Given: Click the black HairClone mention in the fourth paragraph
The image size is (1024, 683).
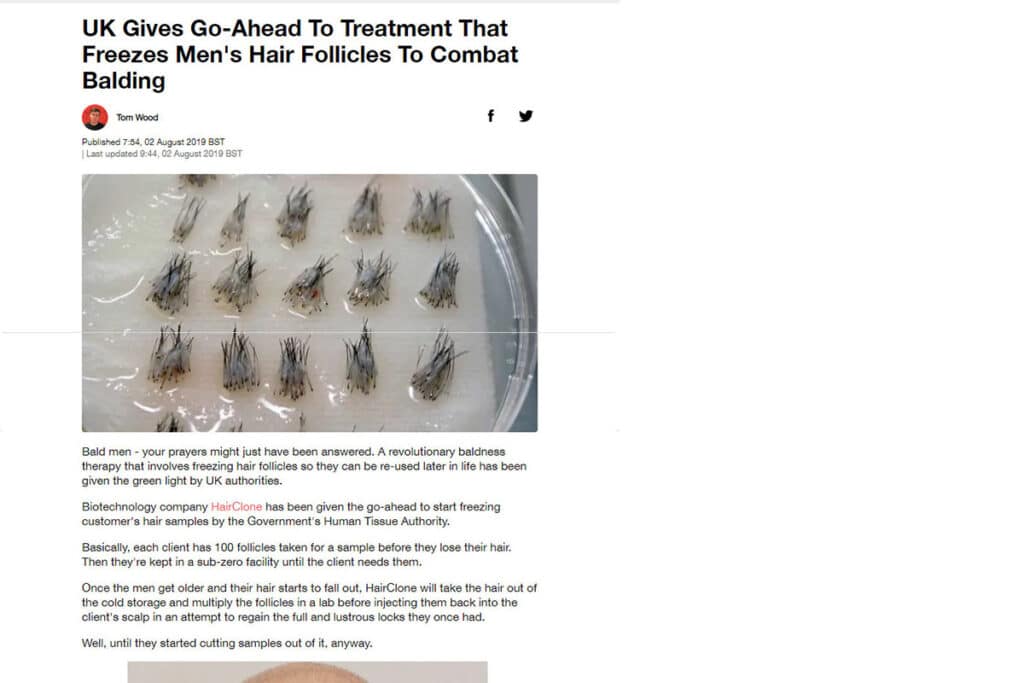Looking at the screenshot, I should coord(391,588).
